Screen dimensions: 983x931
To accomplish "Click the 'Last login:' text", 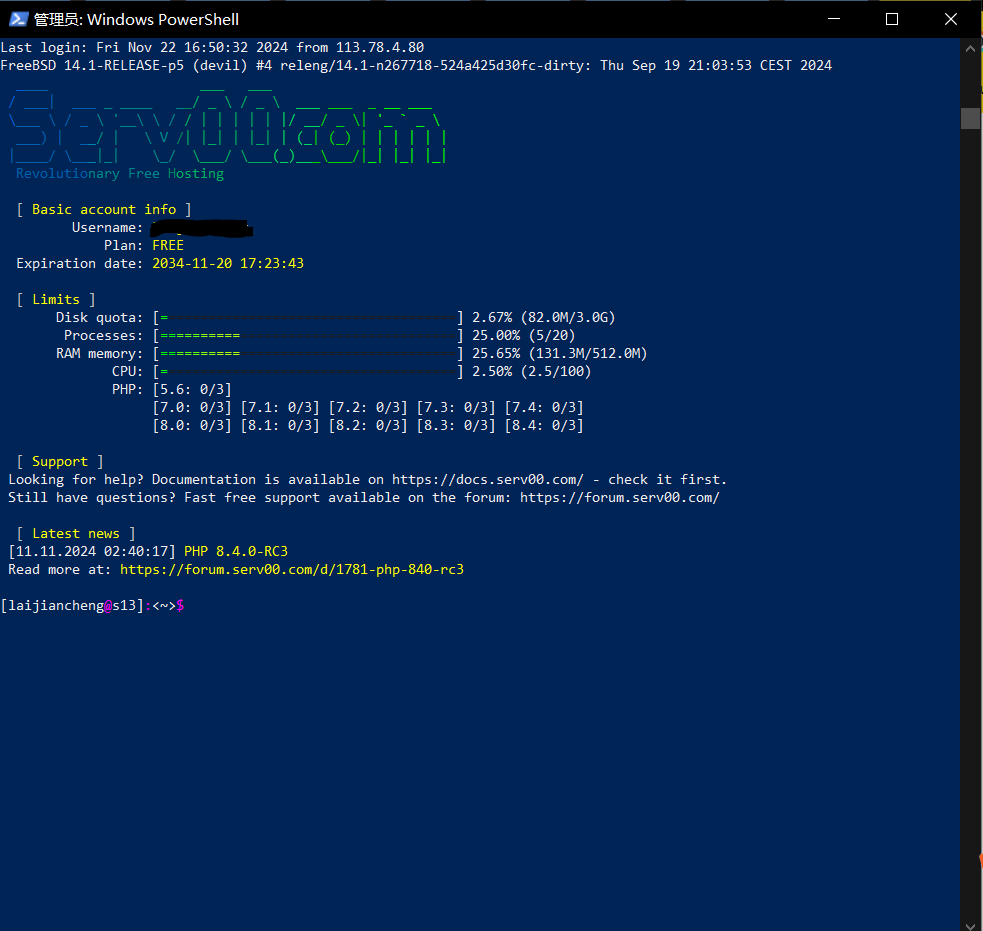I will tap(44, 48).
